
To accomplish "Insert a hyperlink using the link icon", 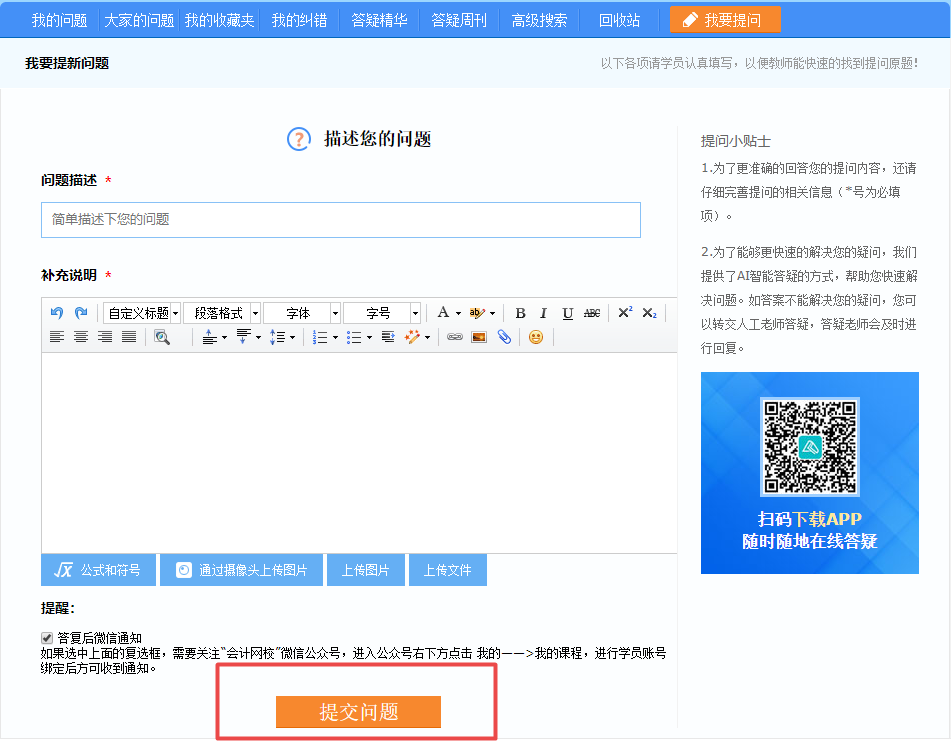I will coord(453,337).
